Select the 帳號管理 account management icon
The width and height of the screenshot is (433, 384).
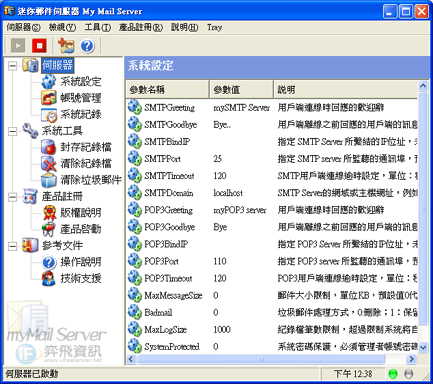[49, 98]
